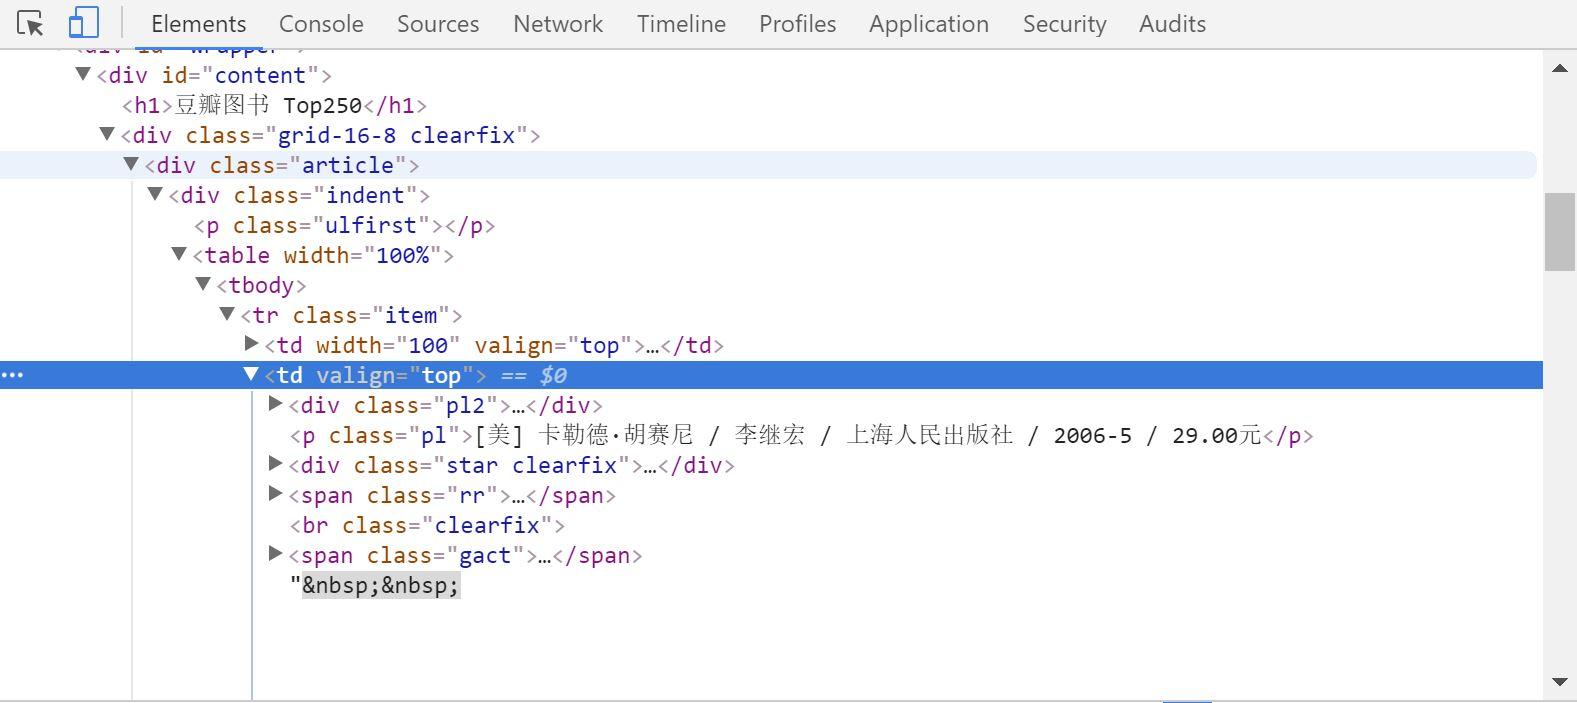Toggle the device toolbar icon
The height and width of the screenshot is (703, 1577).
[84, 23]
